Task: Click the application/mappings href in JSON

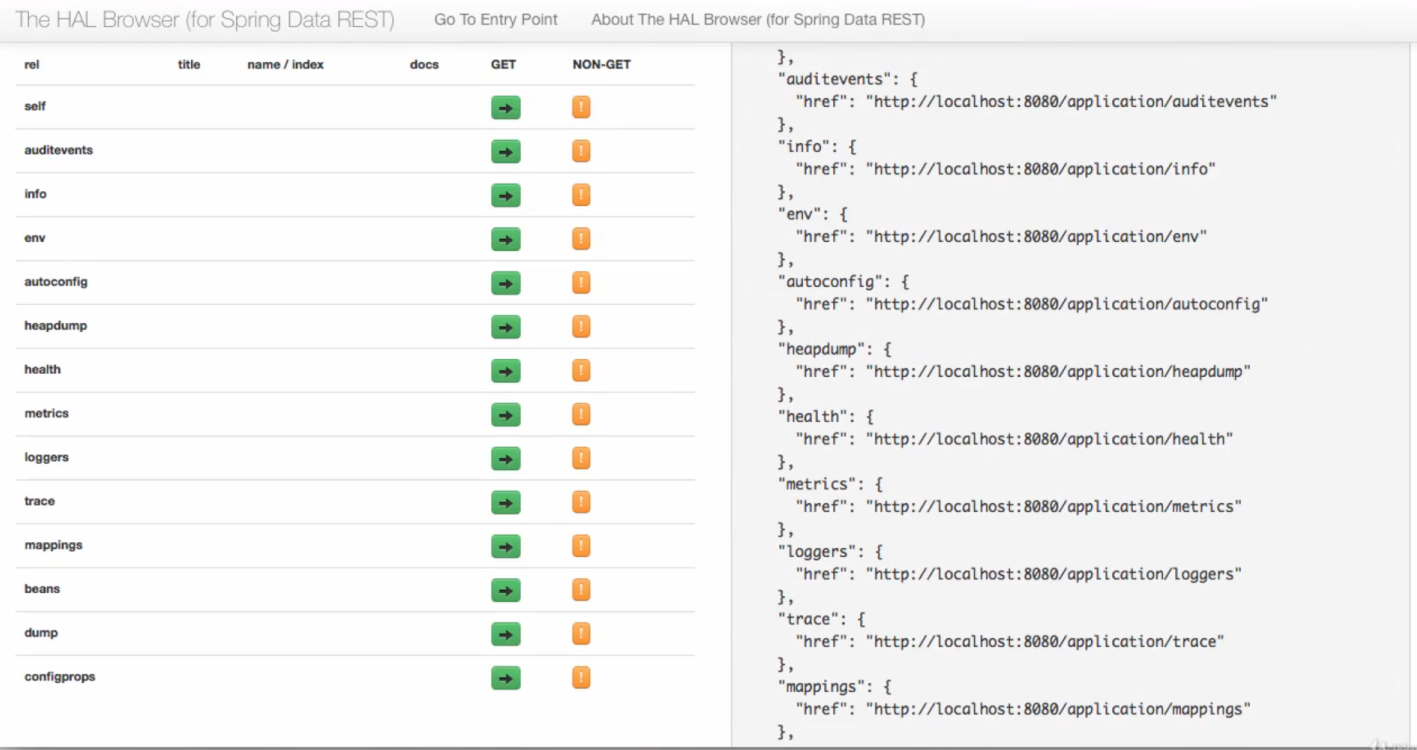Action: pos(1058,708)
